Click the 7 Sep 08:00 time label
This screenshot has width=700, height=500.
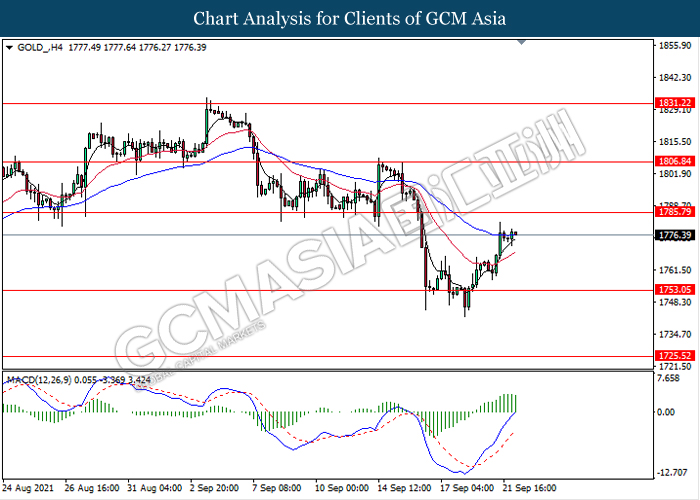pyautogui.click(x=277, y=488)
